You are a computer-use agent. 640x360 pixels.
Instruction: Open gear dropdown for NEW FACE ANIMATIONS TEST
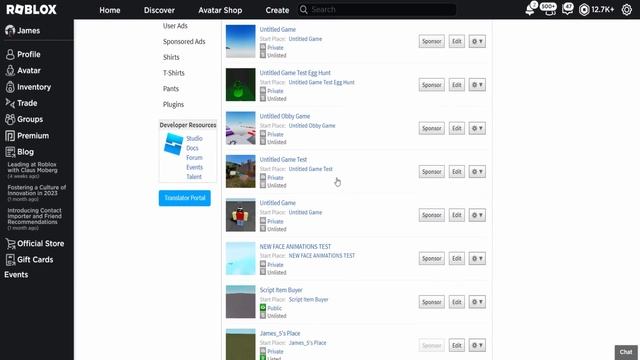(477, 258)
